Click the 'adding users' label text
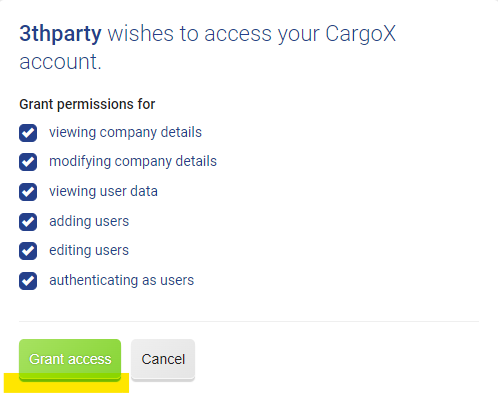This screenshot has height=398, width=498. click(89, 221)
